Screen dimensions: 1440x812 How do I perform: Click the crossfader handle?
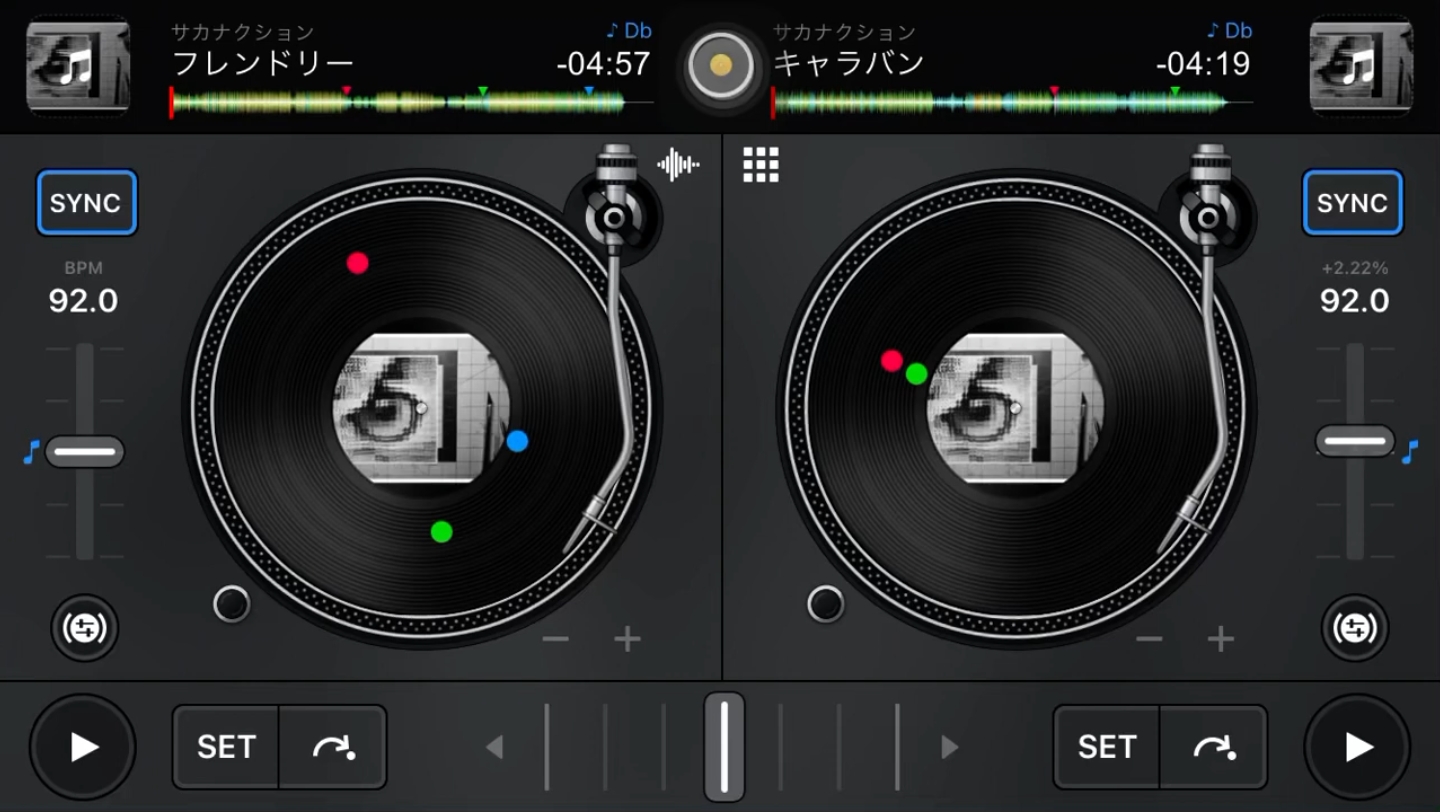pos(724,746)
